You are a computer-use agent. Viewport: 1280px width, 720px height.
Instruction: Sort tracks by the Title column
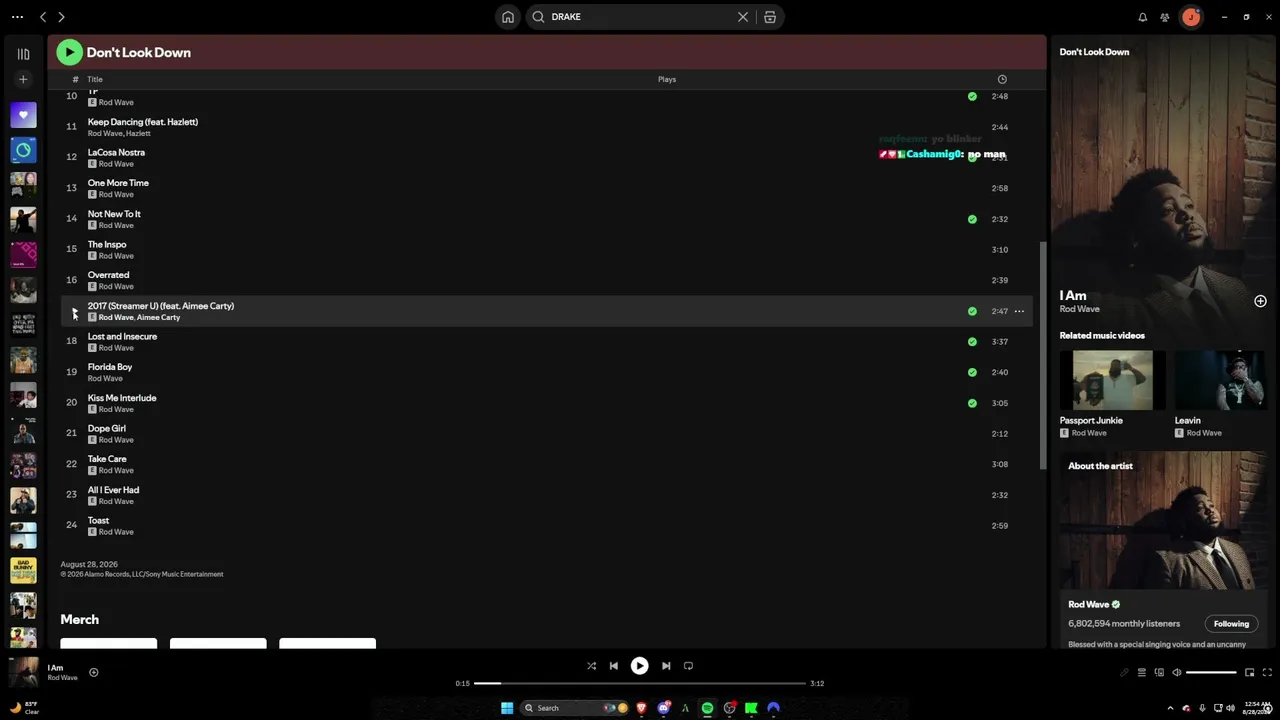click(95, 79)
